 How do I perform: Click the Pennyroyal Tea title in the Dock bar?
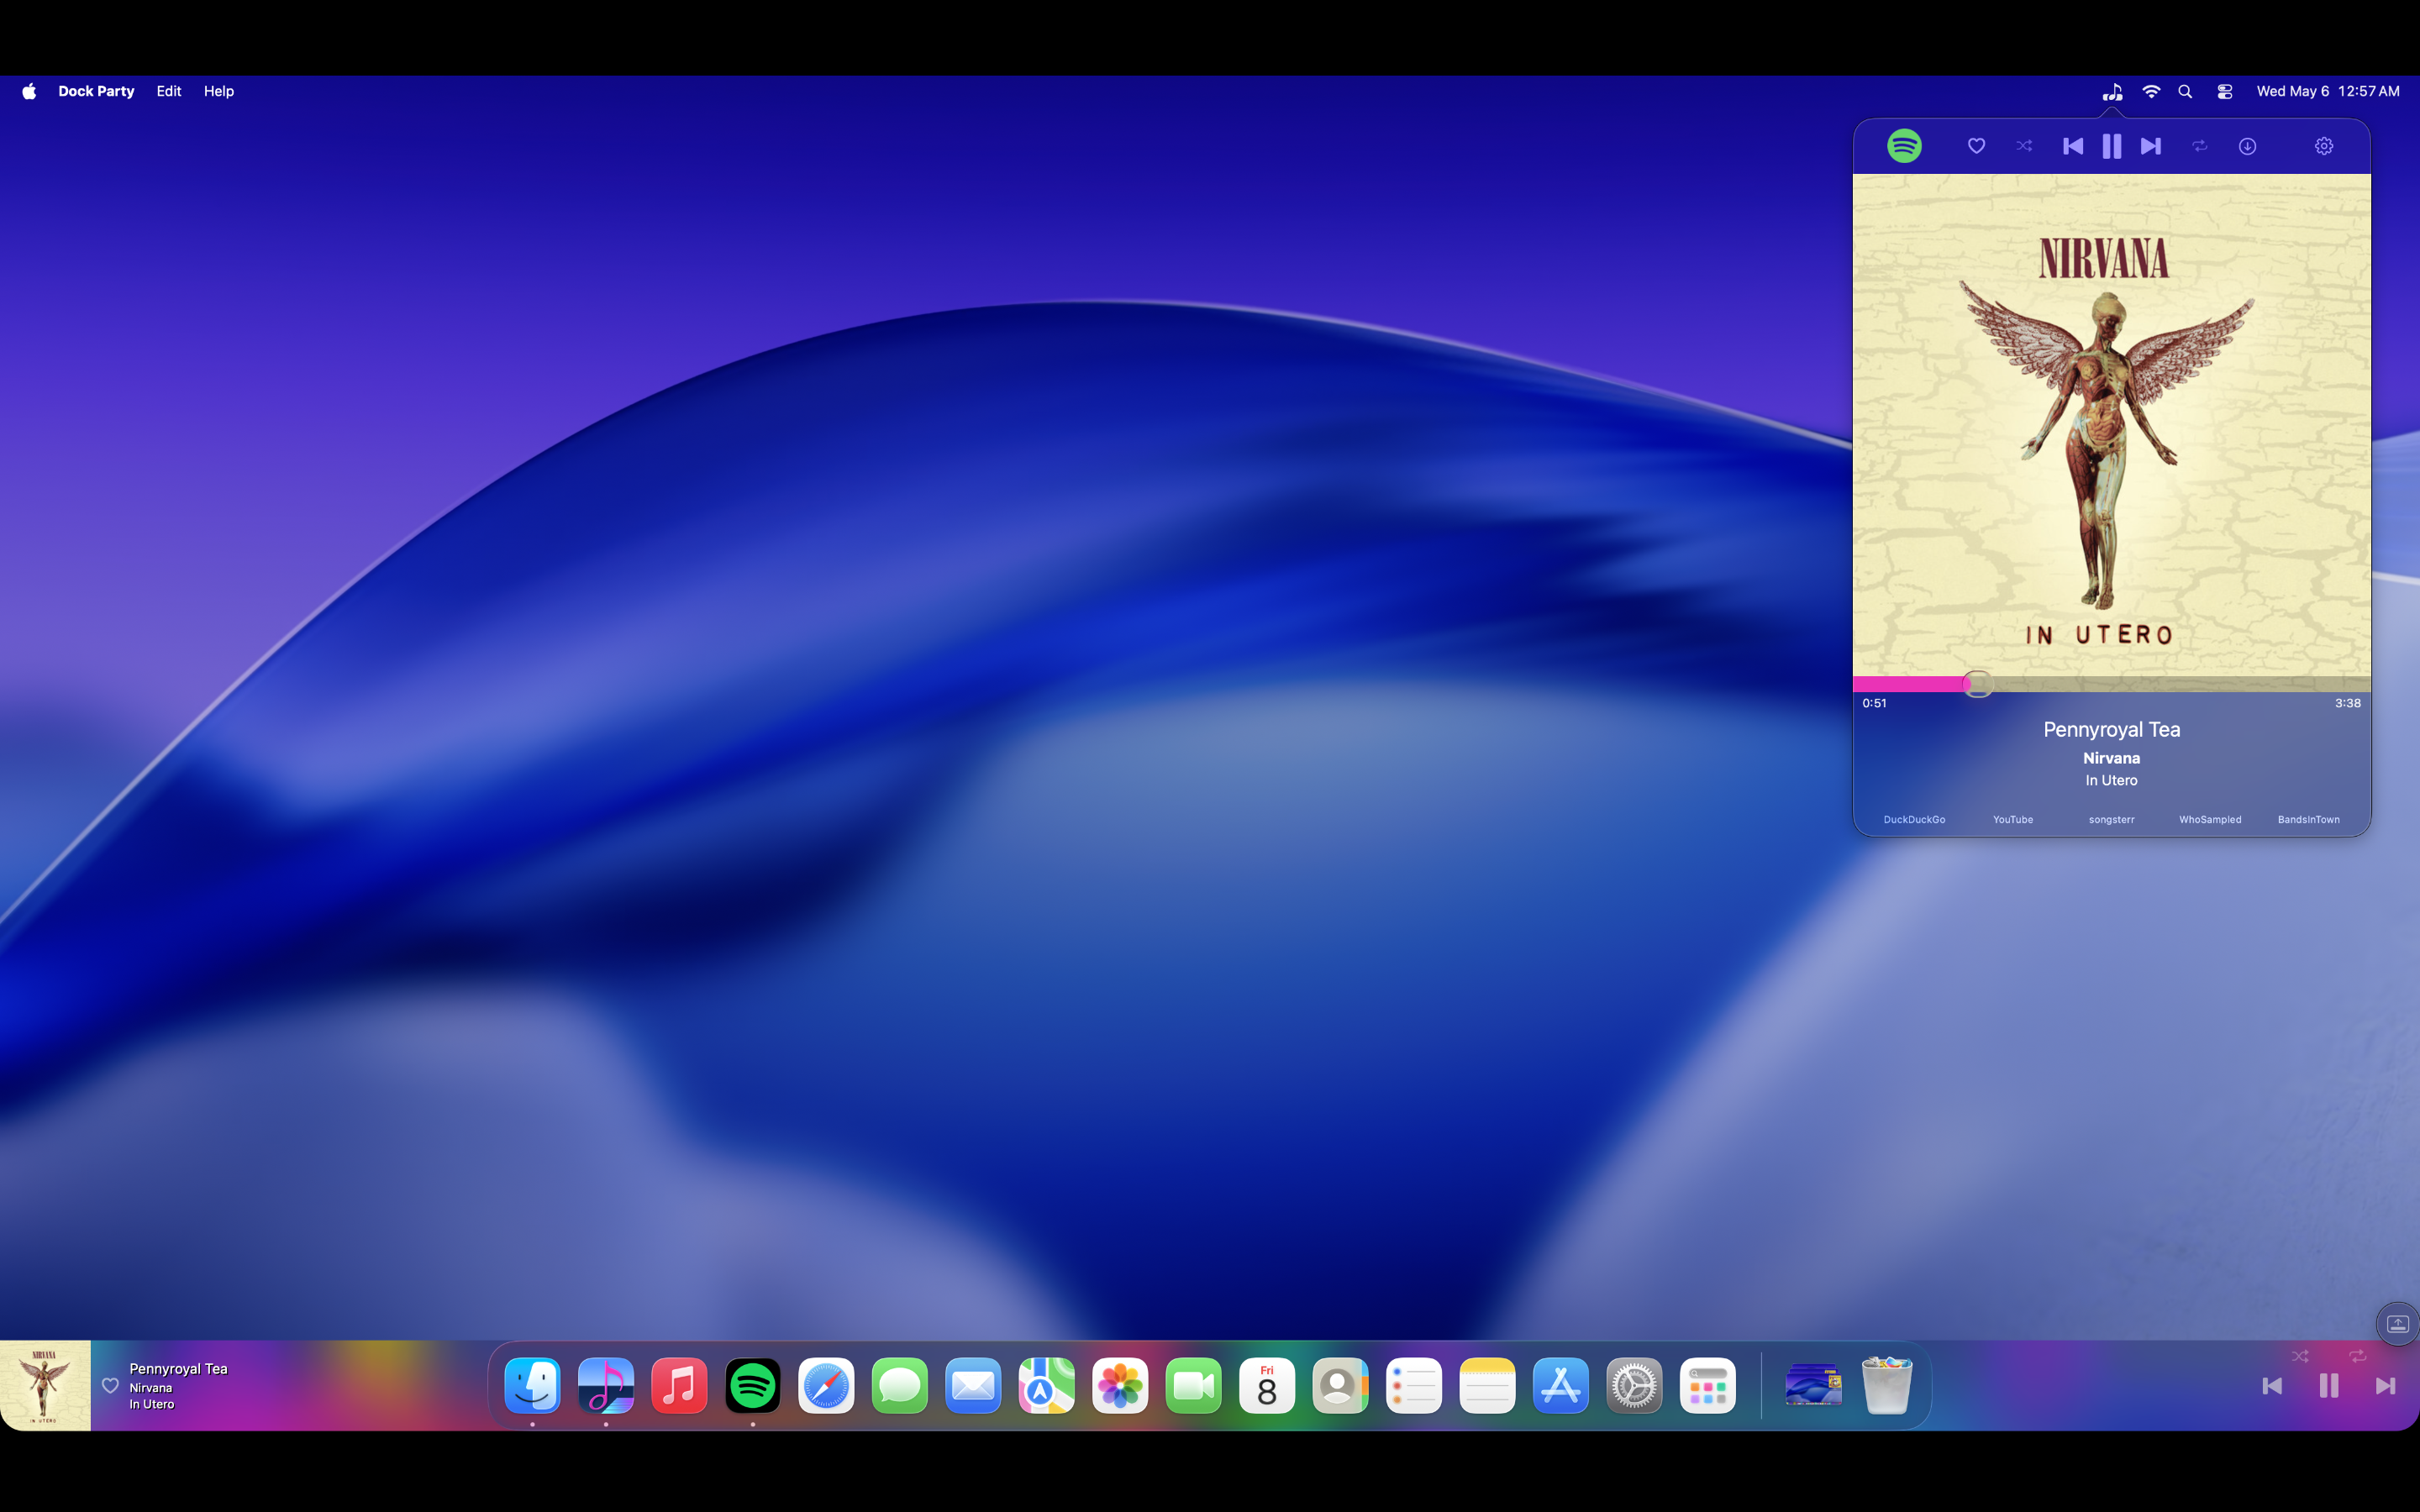178,1368
